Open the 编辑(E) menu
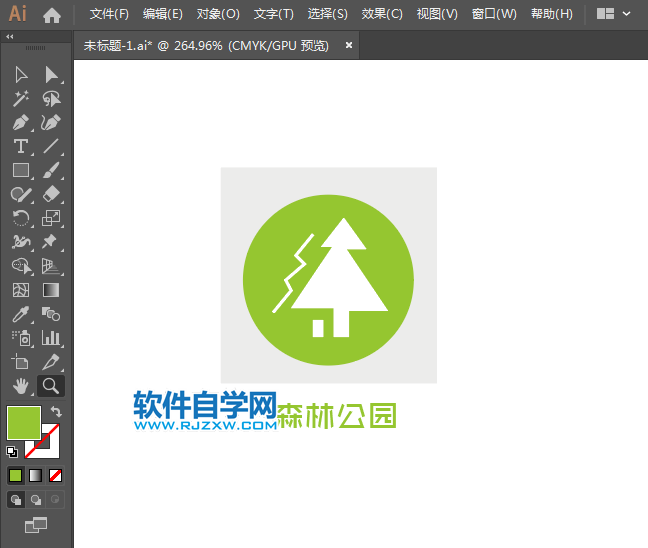 click(162, 14)
